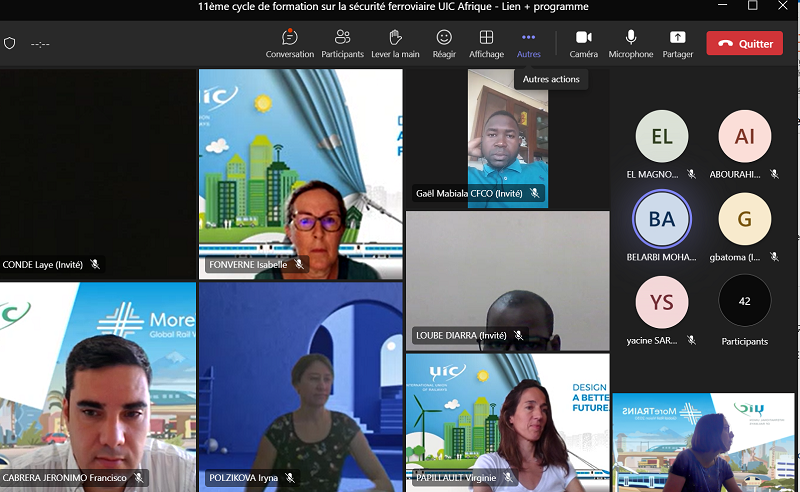Viewport: 800px width, 492px height.
Task: Show the Participants list
Action: coord(342,44)
